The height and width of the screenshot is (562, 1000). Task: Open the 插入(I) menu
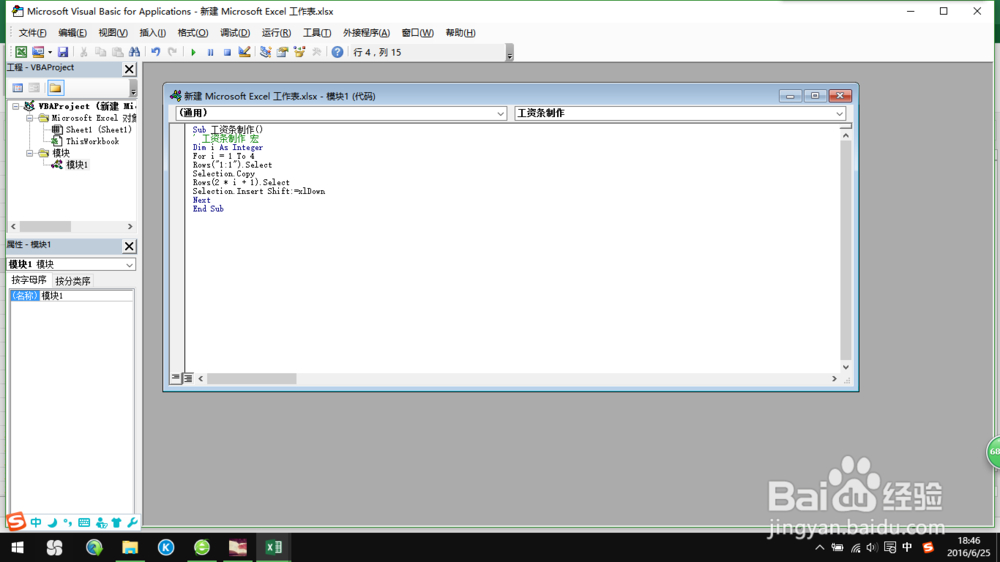point(152,33)
